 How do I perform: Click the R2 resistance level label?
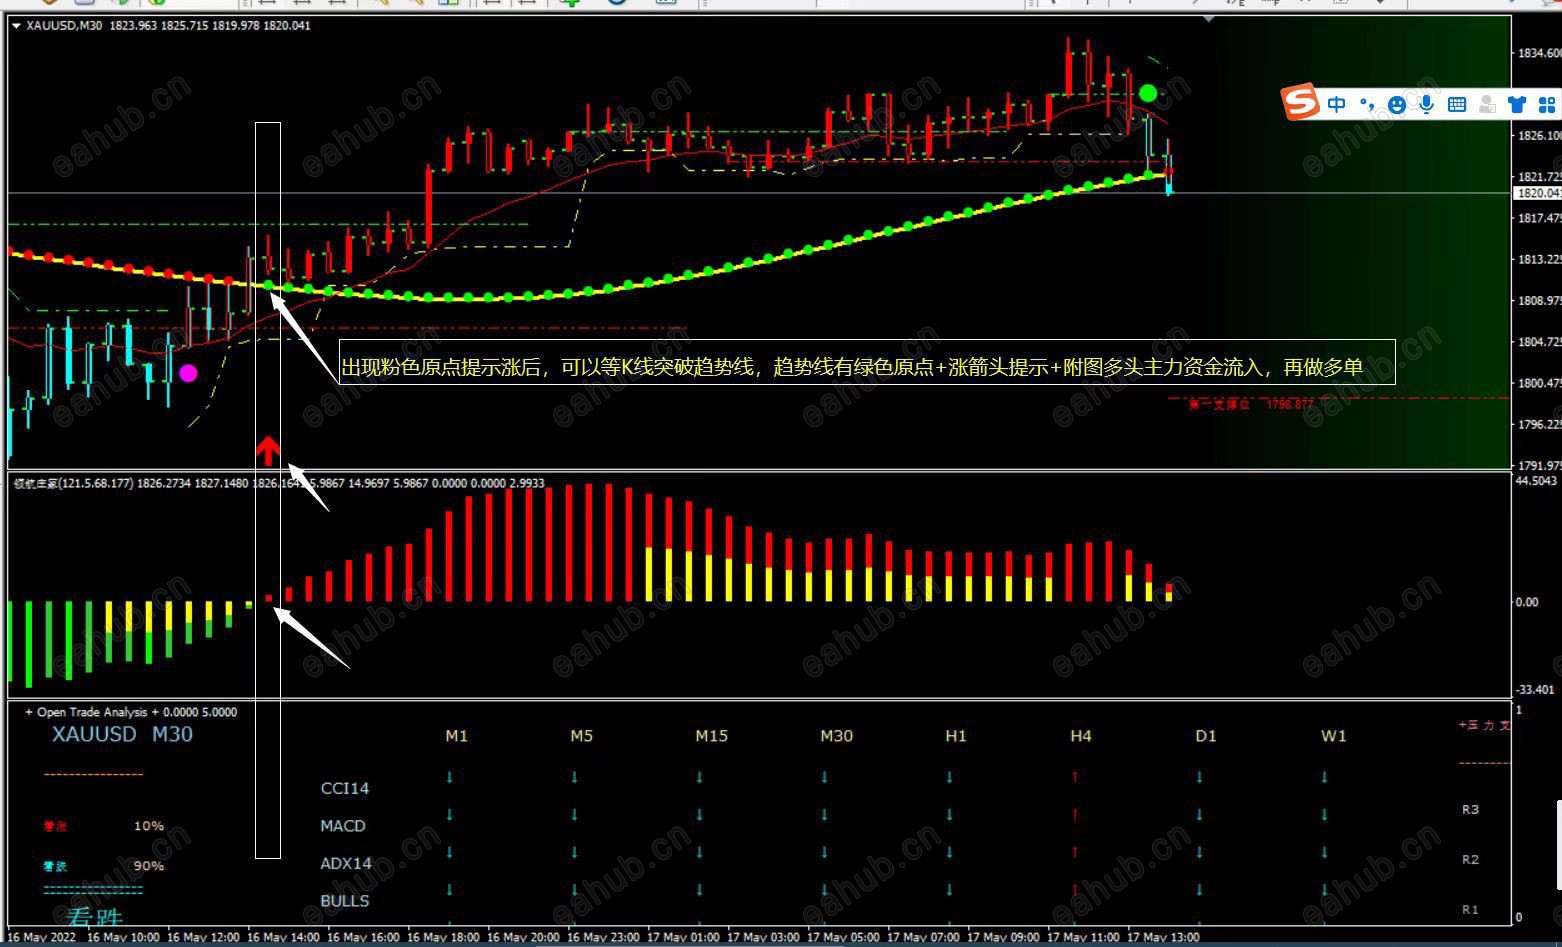point(1470,860)
